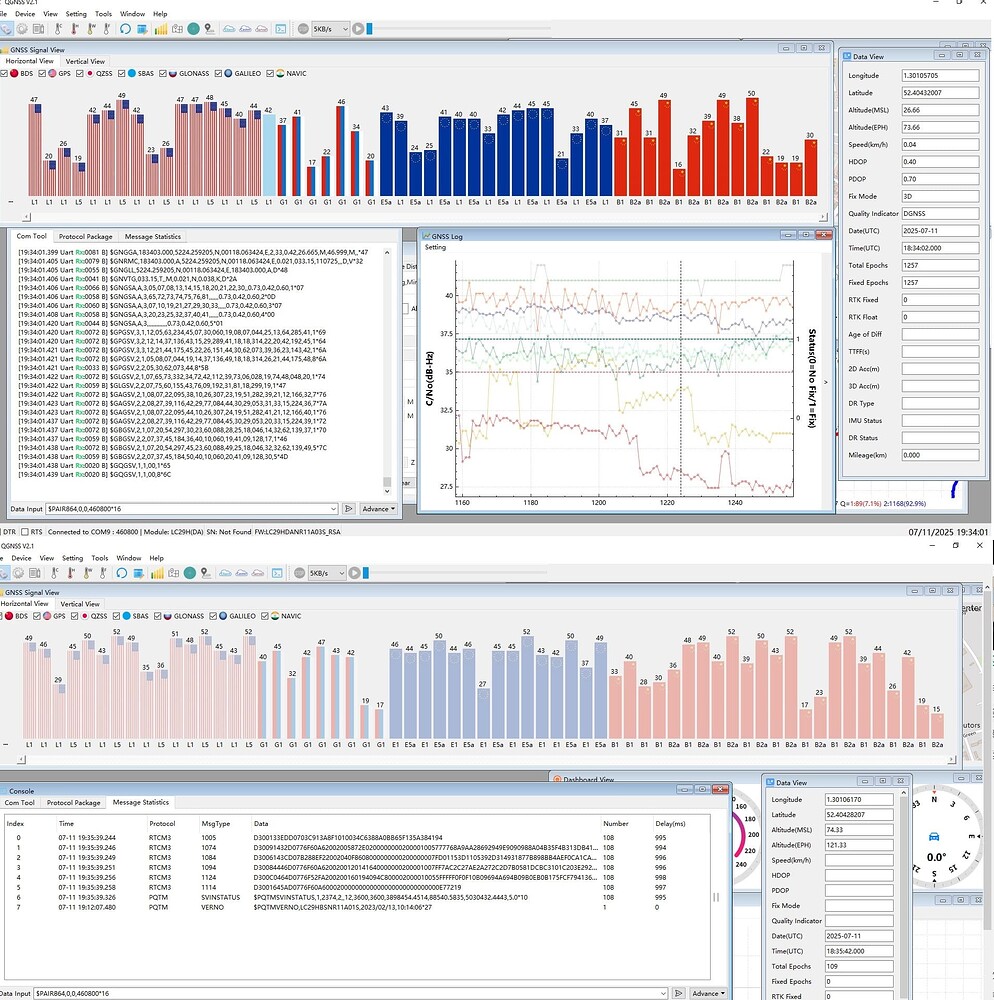The width and height of the screenshot is (994, 1000).
Task: Click the playback slider handle in upper QGNSS toolbar
Action: pos(369,29)
